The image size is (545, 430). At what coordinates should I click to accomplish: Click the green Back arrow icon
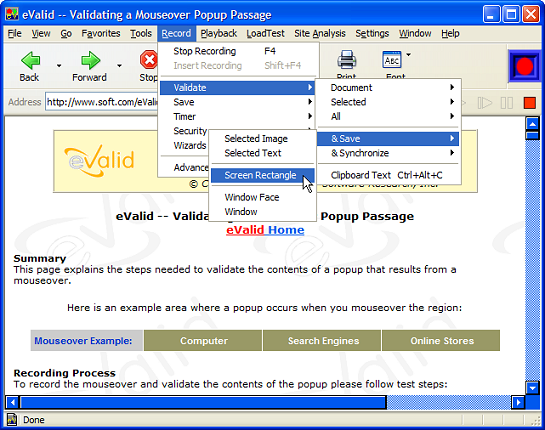click(30, 60)
